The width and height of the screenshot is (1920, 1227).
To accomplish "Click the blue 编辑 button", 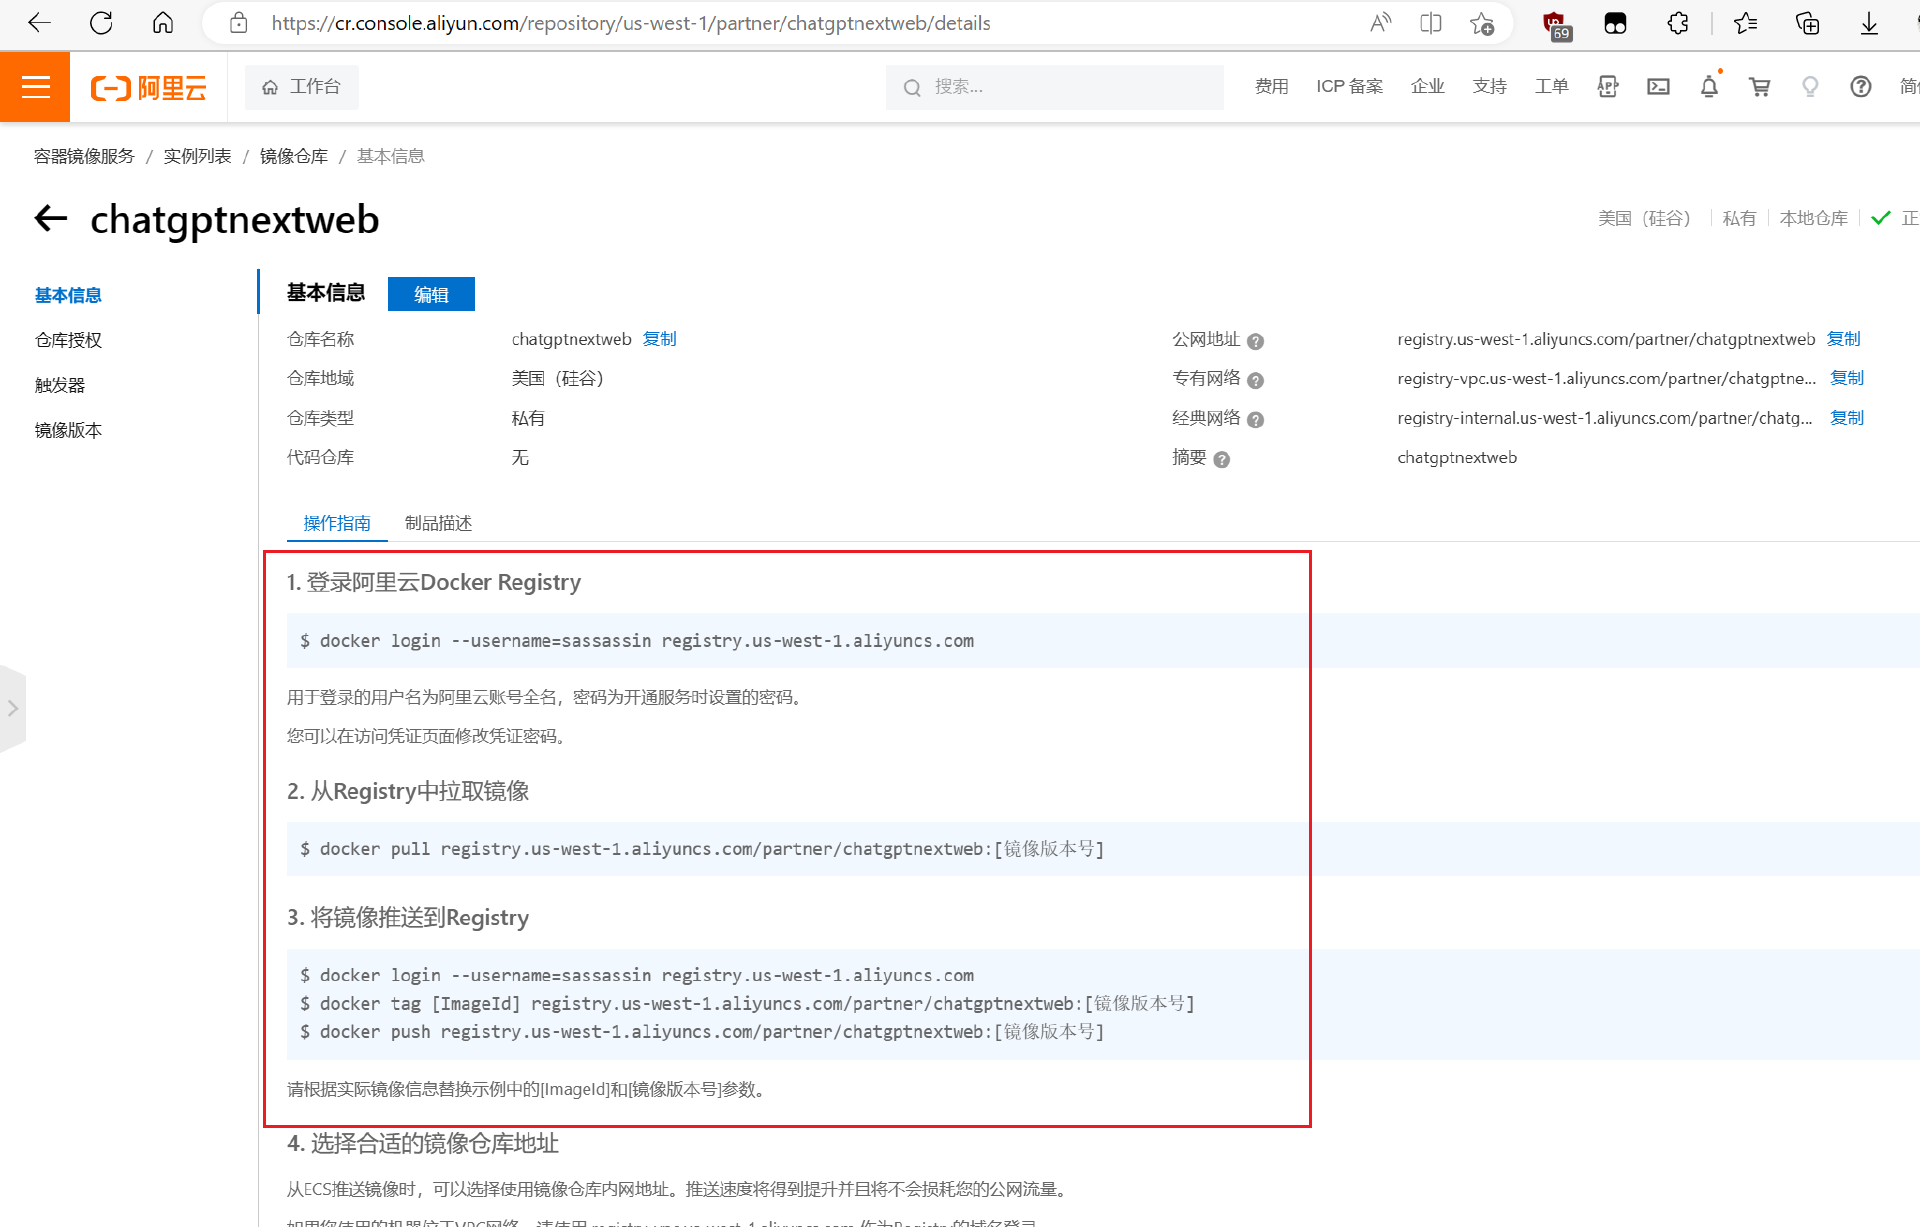I will [431, 294].
